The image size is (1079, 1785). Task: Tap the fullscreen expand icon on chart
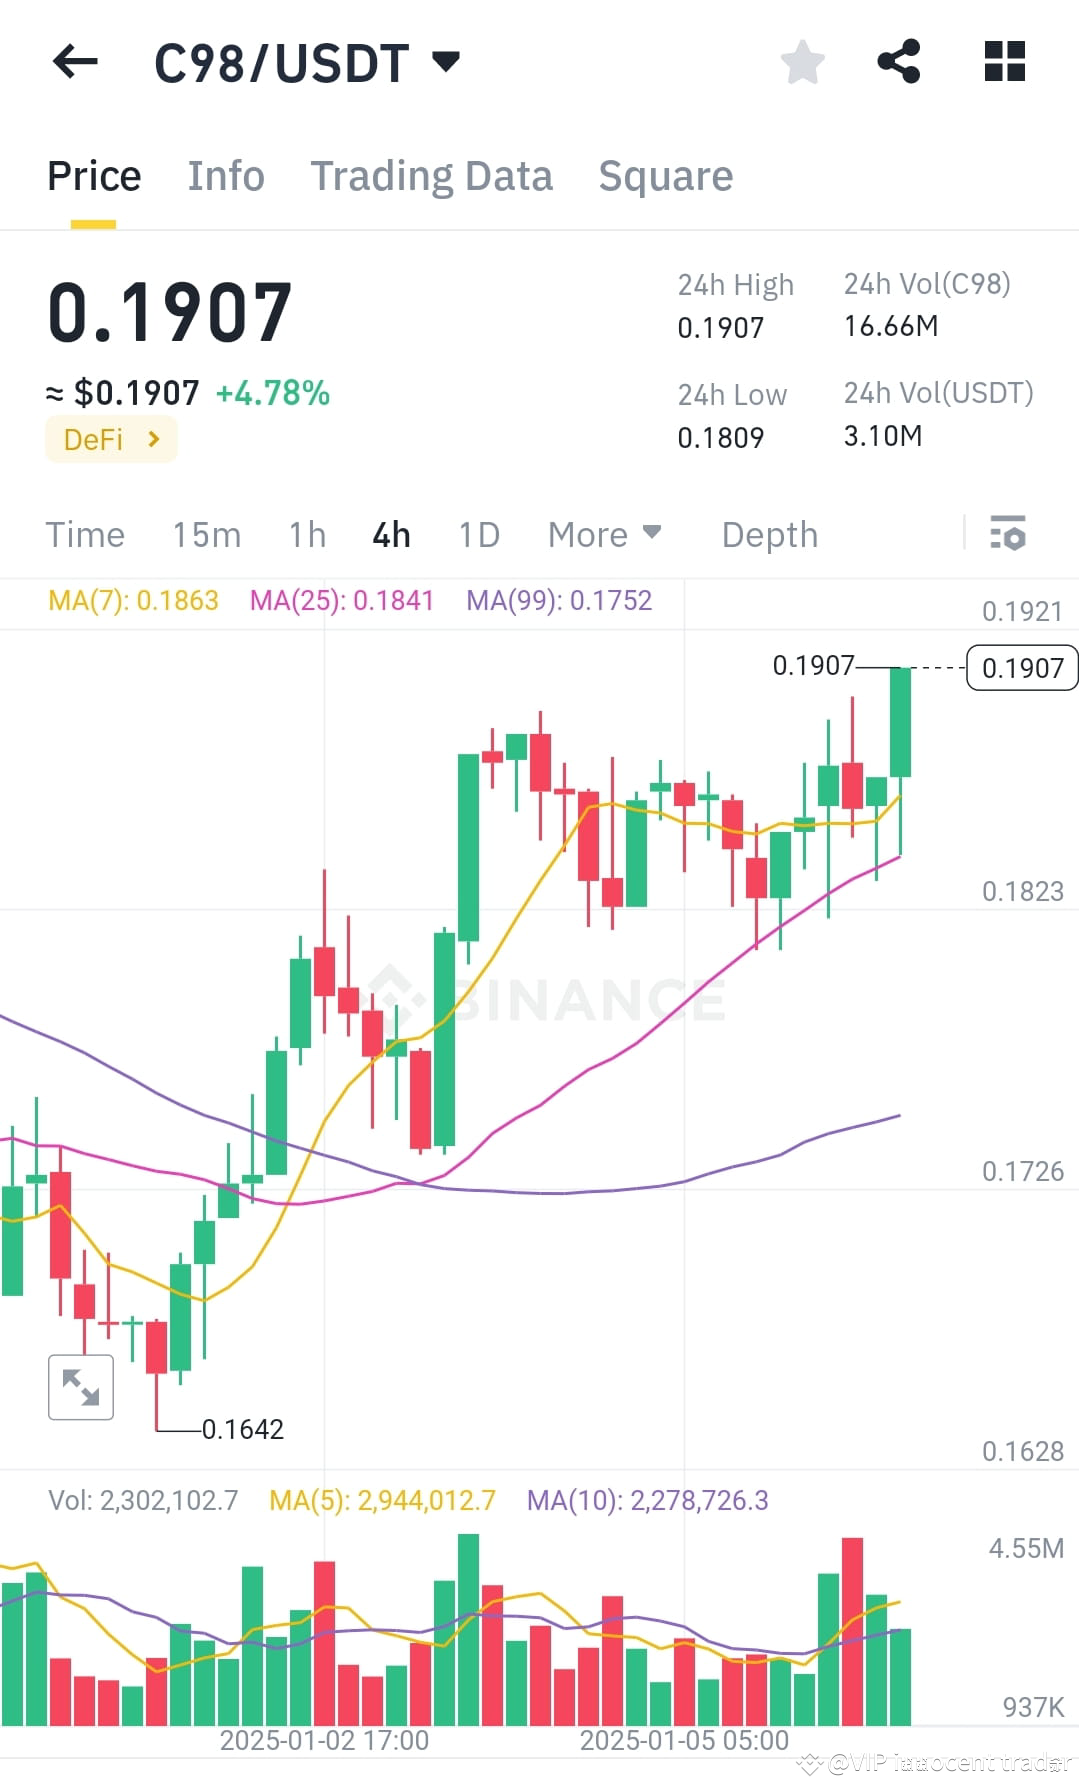[81, 1387]
